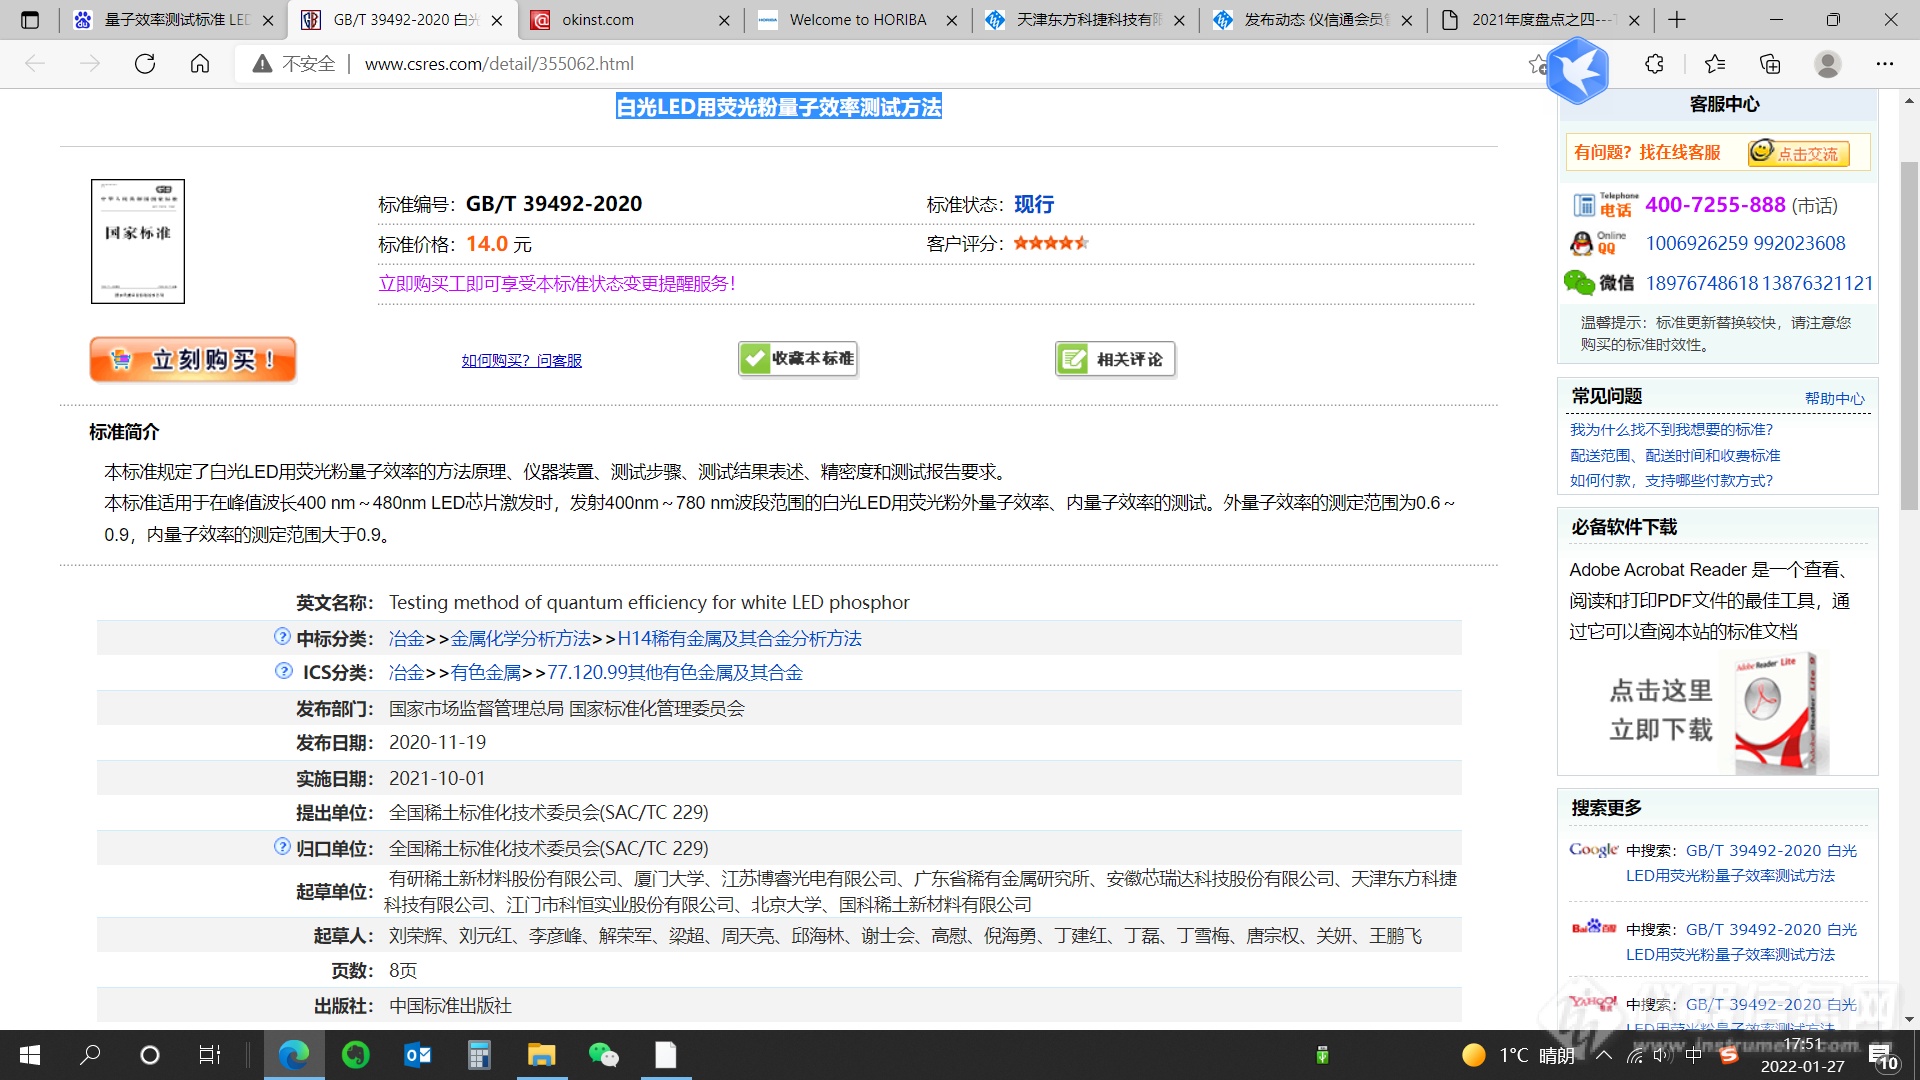Viewport: 1920px width, 1080px height.
Task: Click 点击交流 online chat button
Action: [1799, 152]
